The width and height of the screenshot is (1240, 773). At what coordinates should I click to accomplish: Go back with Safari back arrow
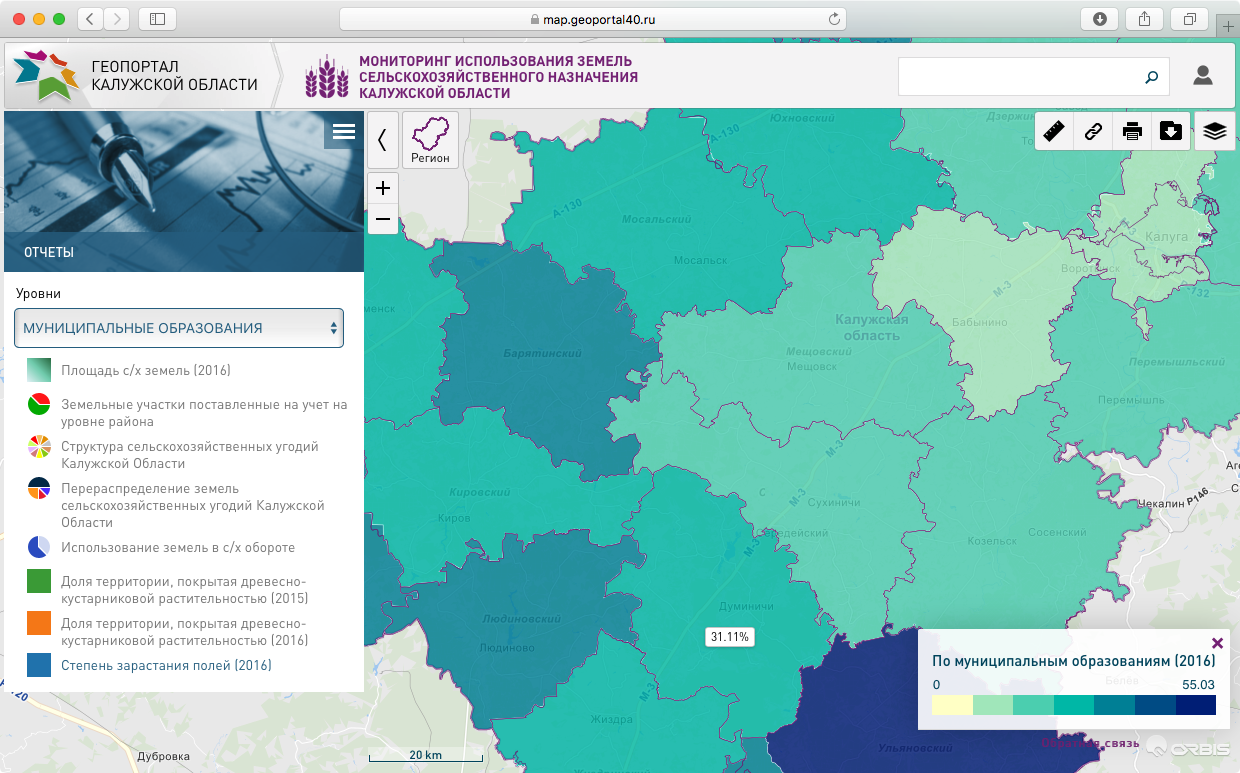[90, 19]
